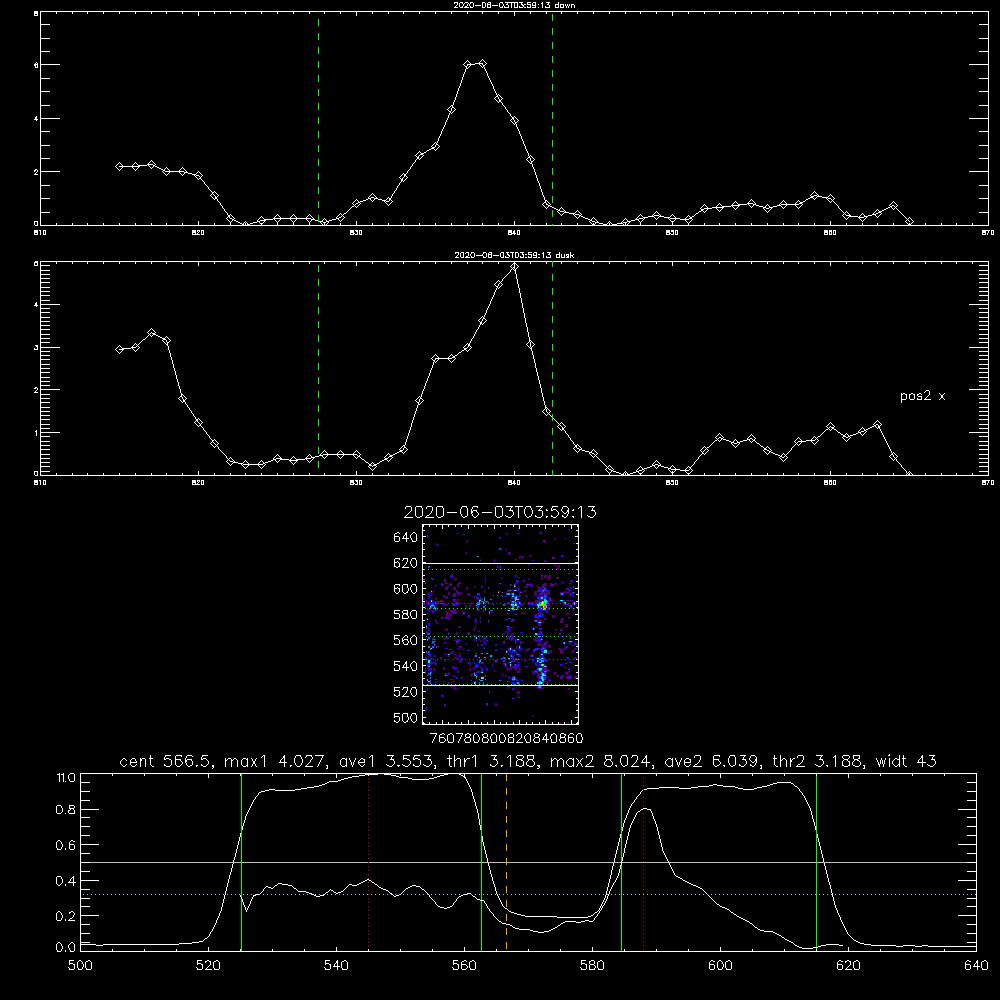1000x1000 pixels.
Task: Click the "pos2 x" label in dusk plot
Action: pos(922,396)
